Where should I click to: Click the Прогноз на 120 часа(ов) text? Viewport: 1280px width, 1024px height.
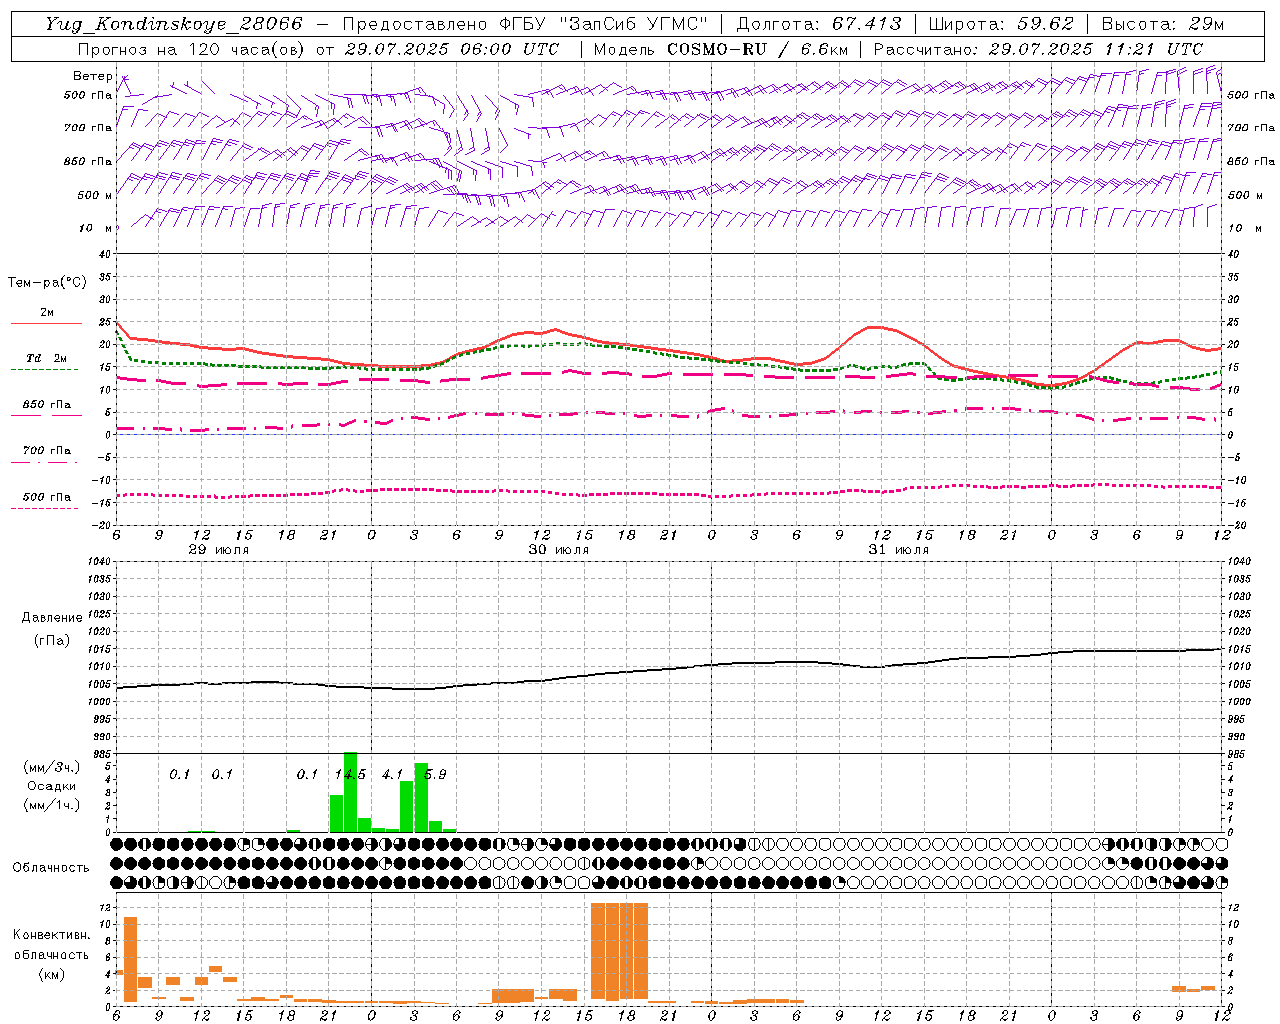(x=192, y=49)
